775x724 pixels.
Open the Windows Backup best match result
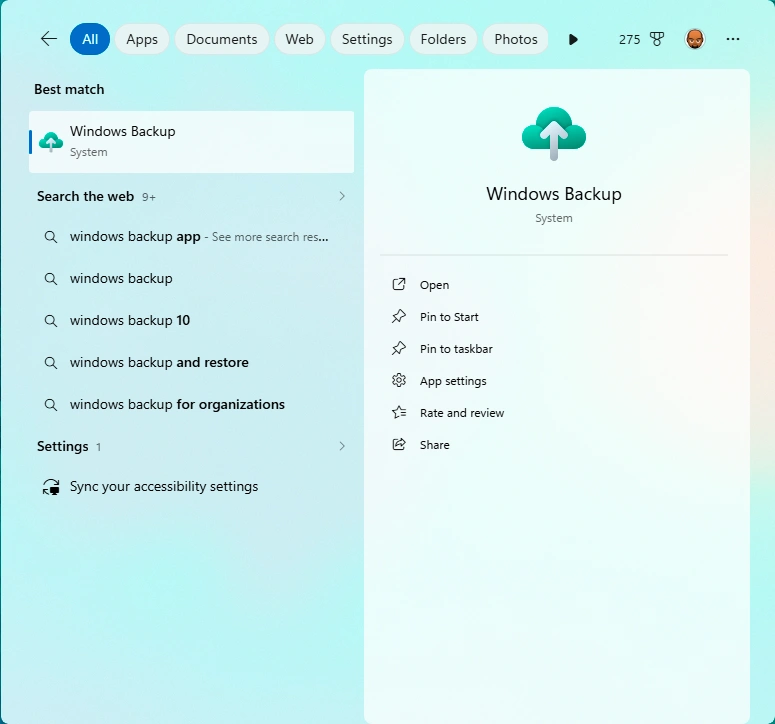click(x=191, y=142)
